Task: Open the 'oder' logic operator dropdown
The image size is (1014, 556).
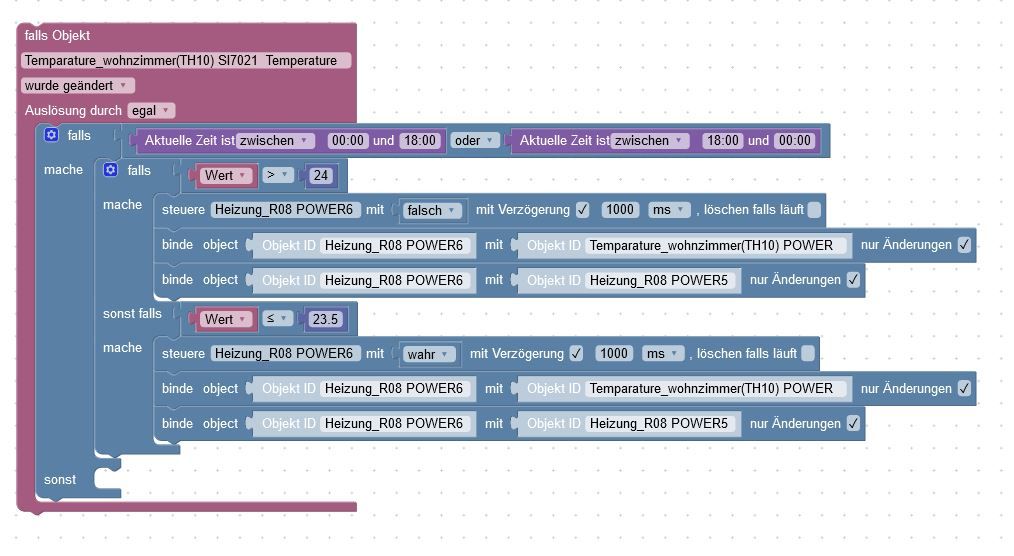Action: pos(473,140)
